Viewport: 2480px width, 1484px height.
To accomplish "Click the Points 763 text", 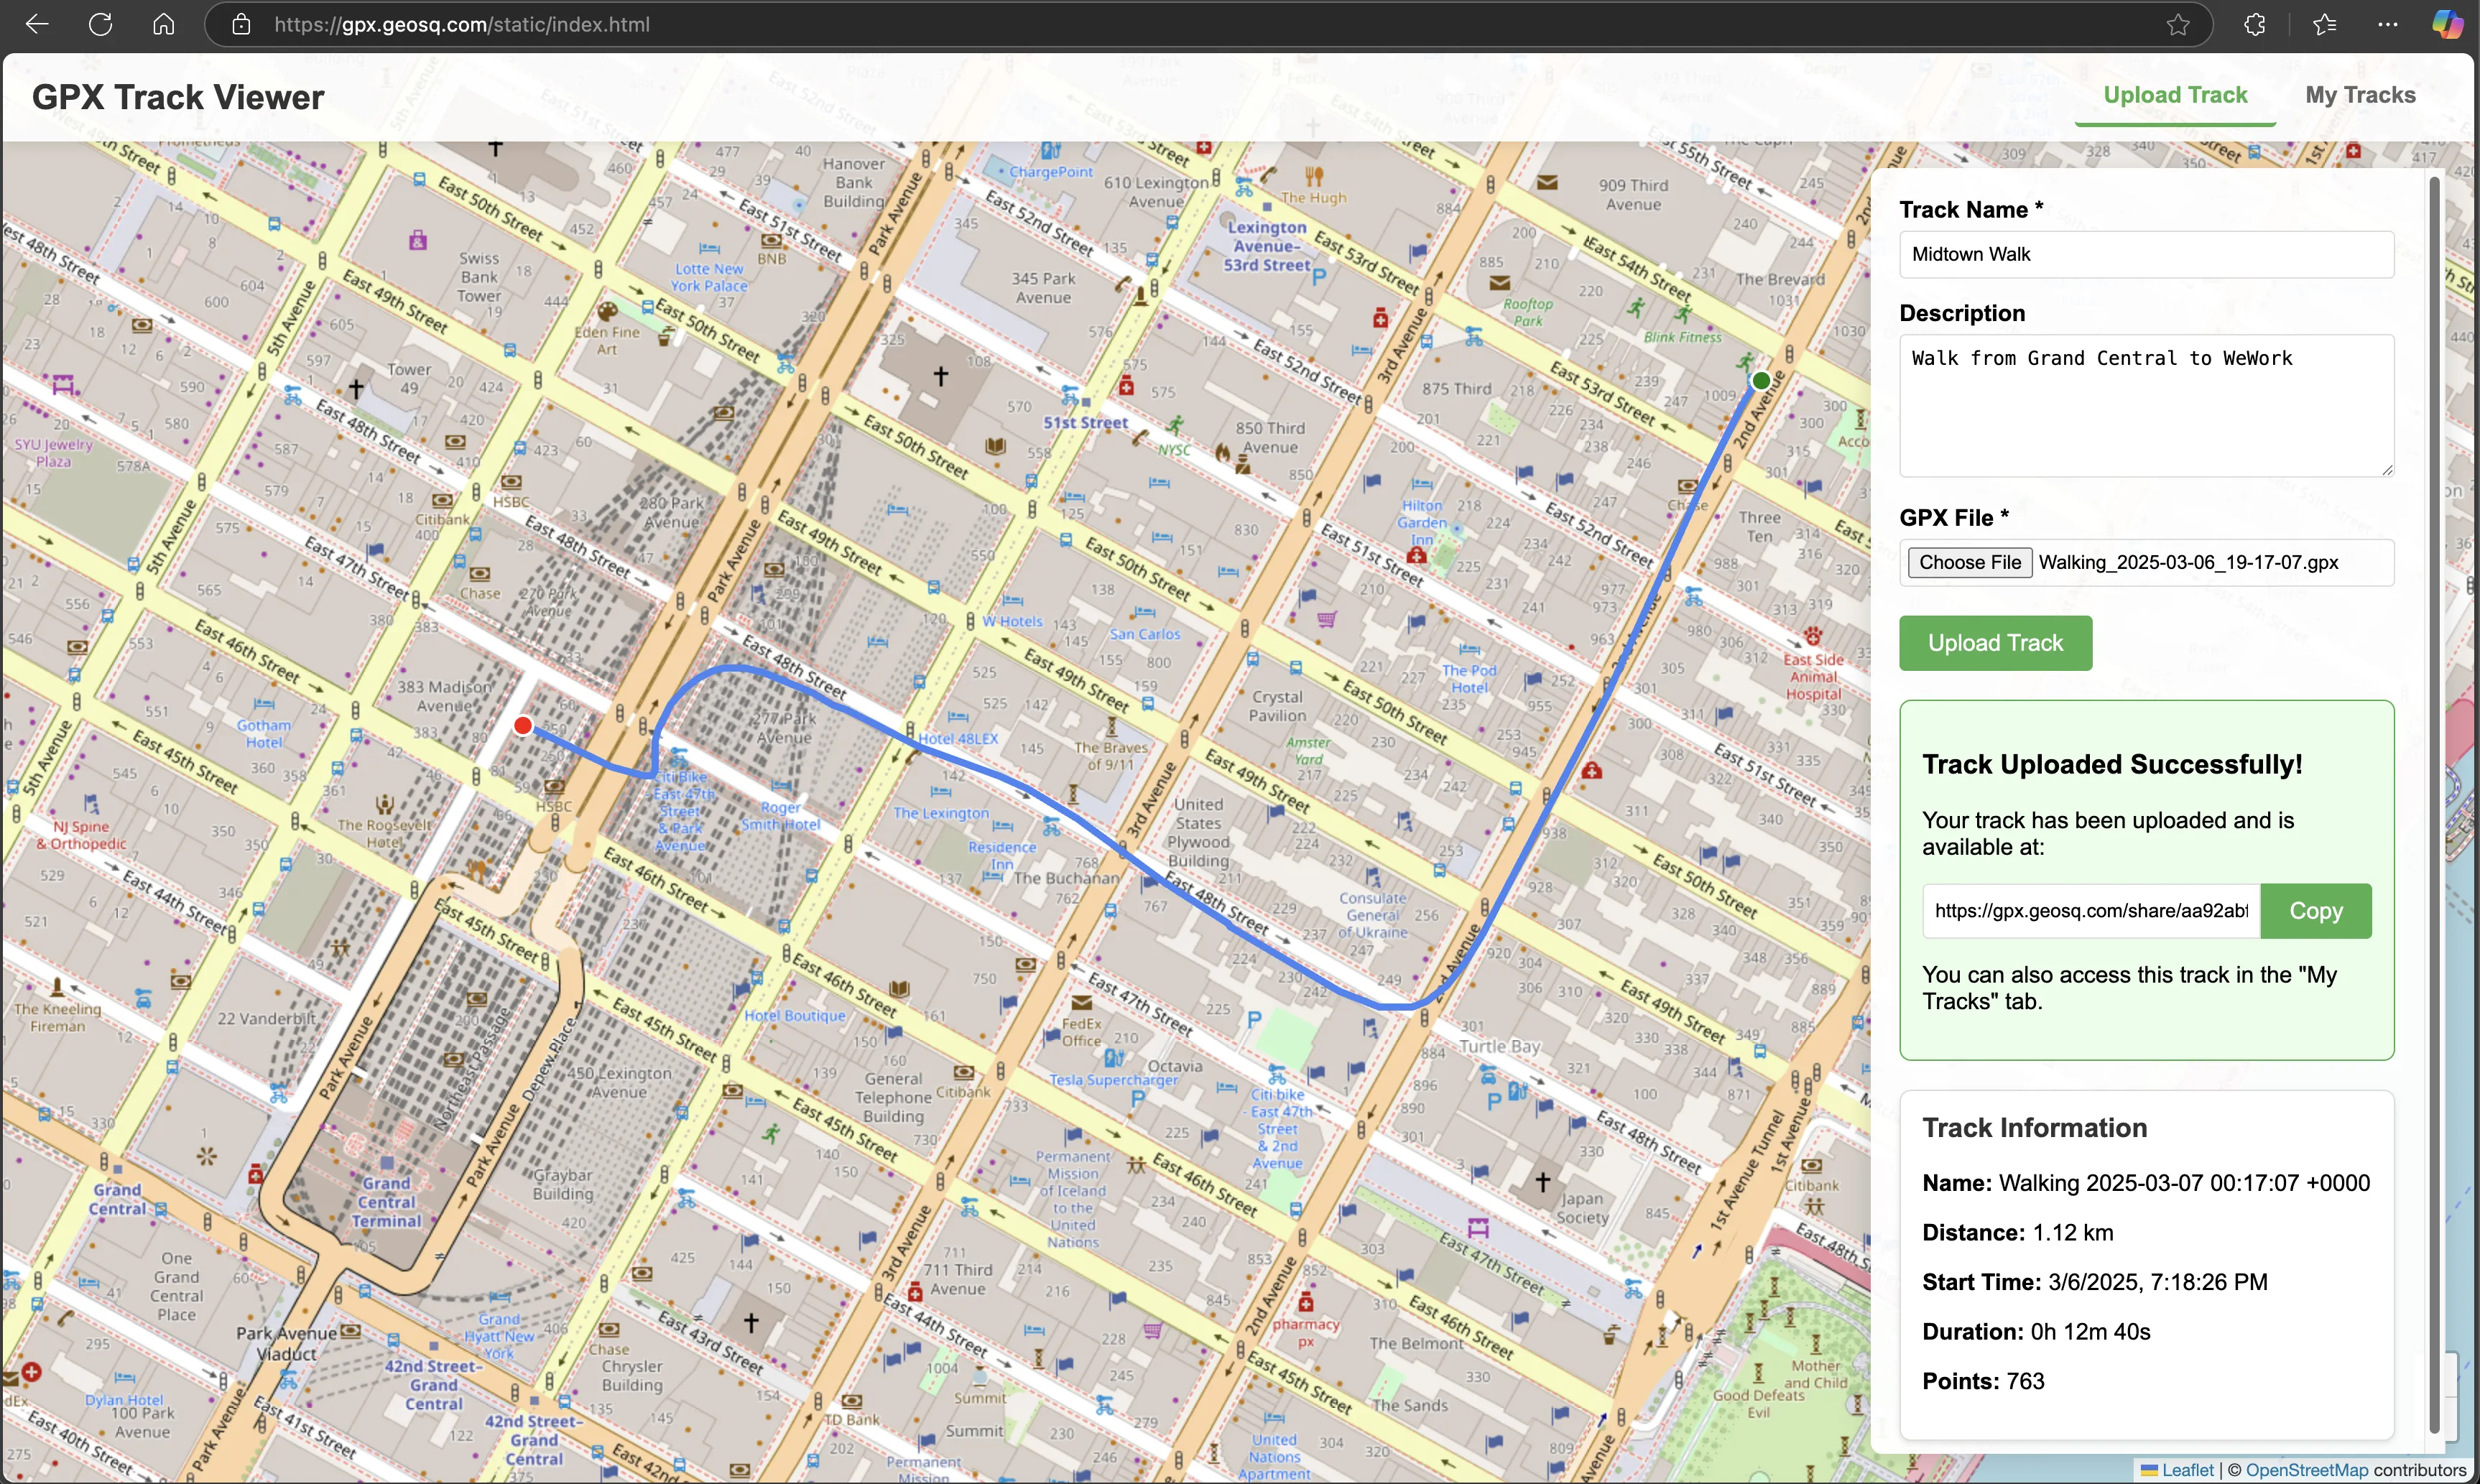I will 1983,1381.
